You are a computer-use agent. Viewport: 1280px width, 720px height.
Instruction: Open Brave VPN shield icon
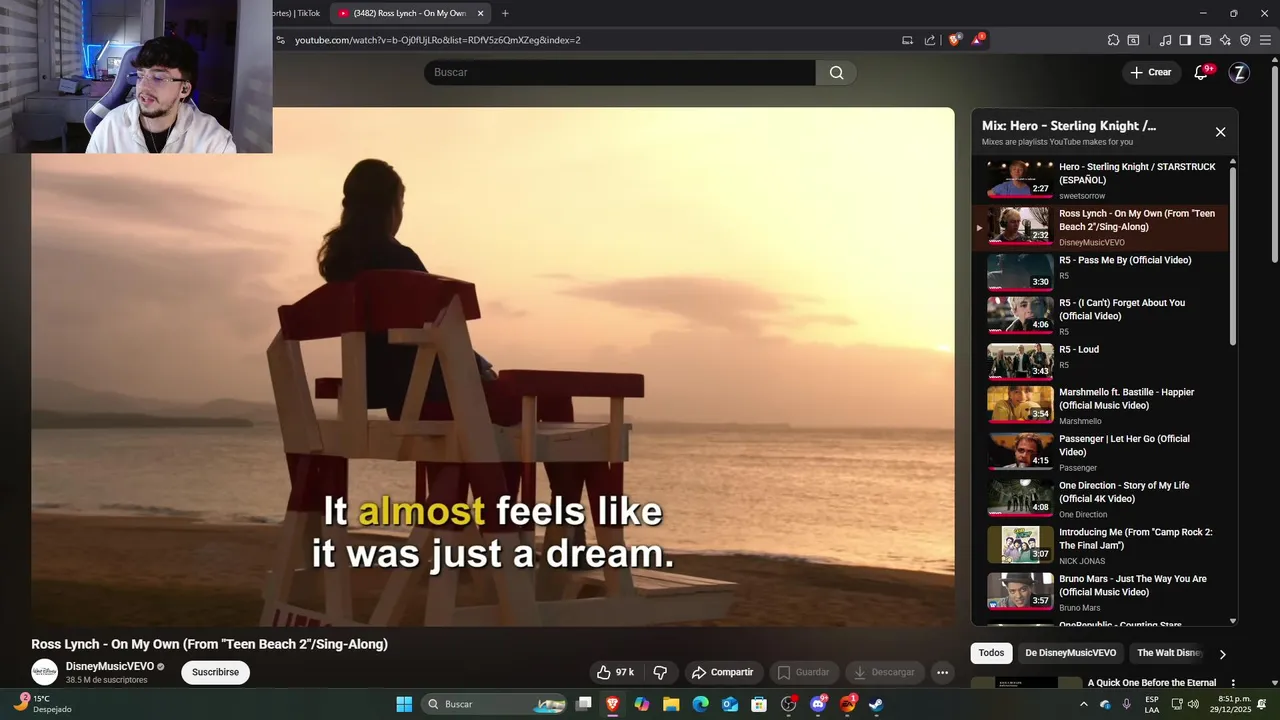click(x=1245, y=40)
